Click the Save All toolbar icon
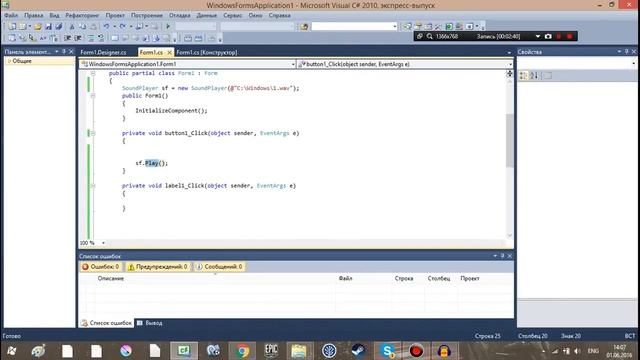Viewport: 640px width, 360px height. (59, 27)
